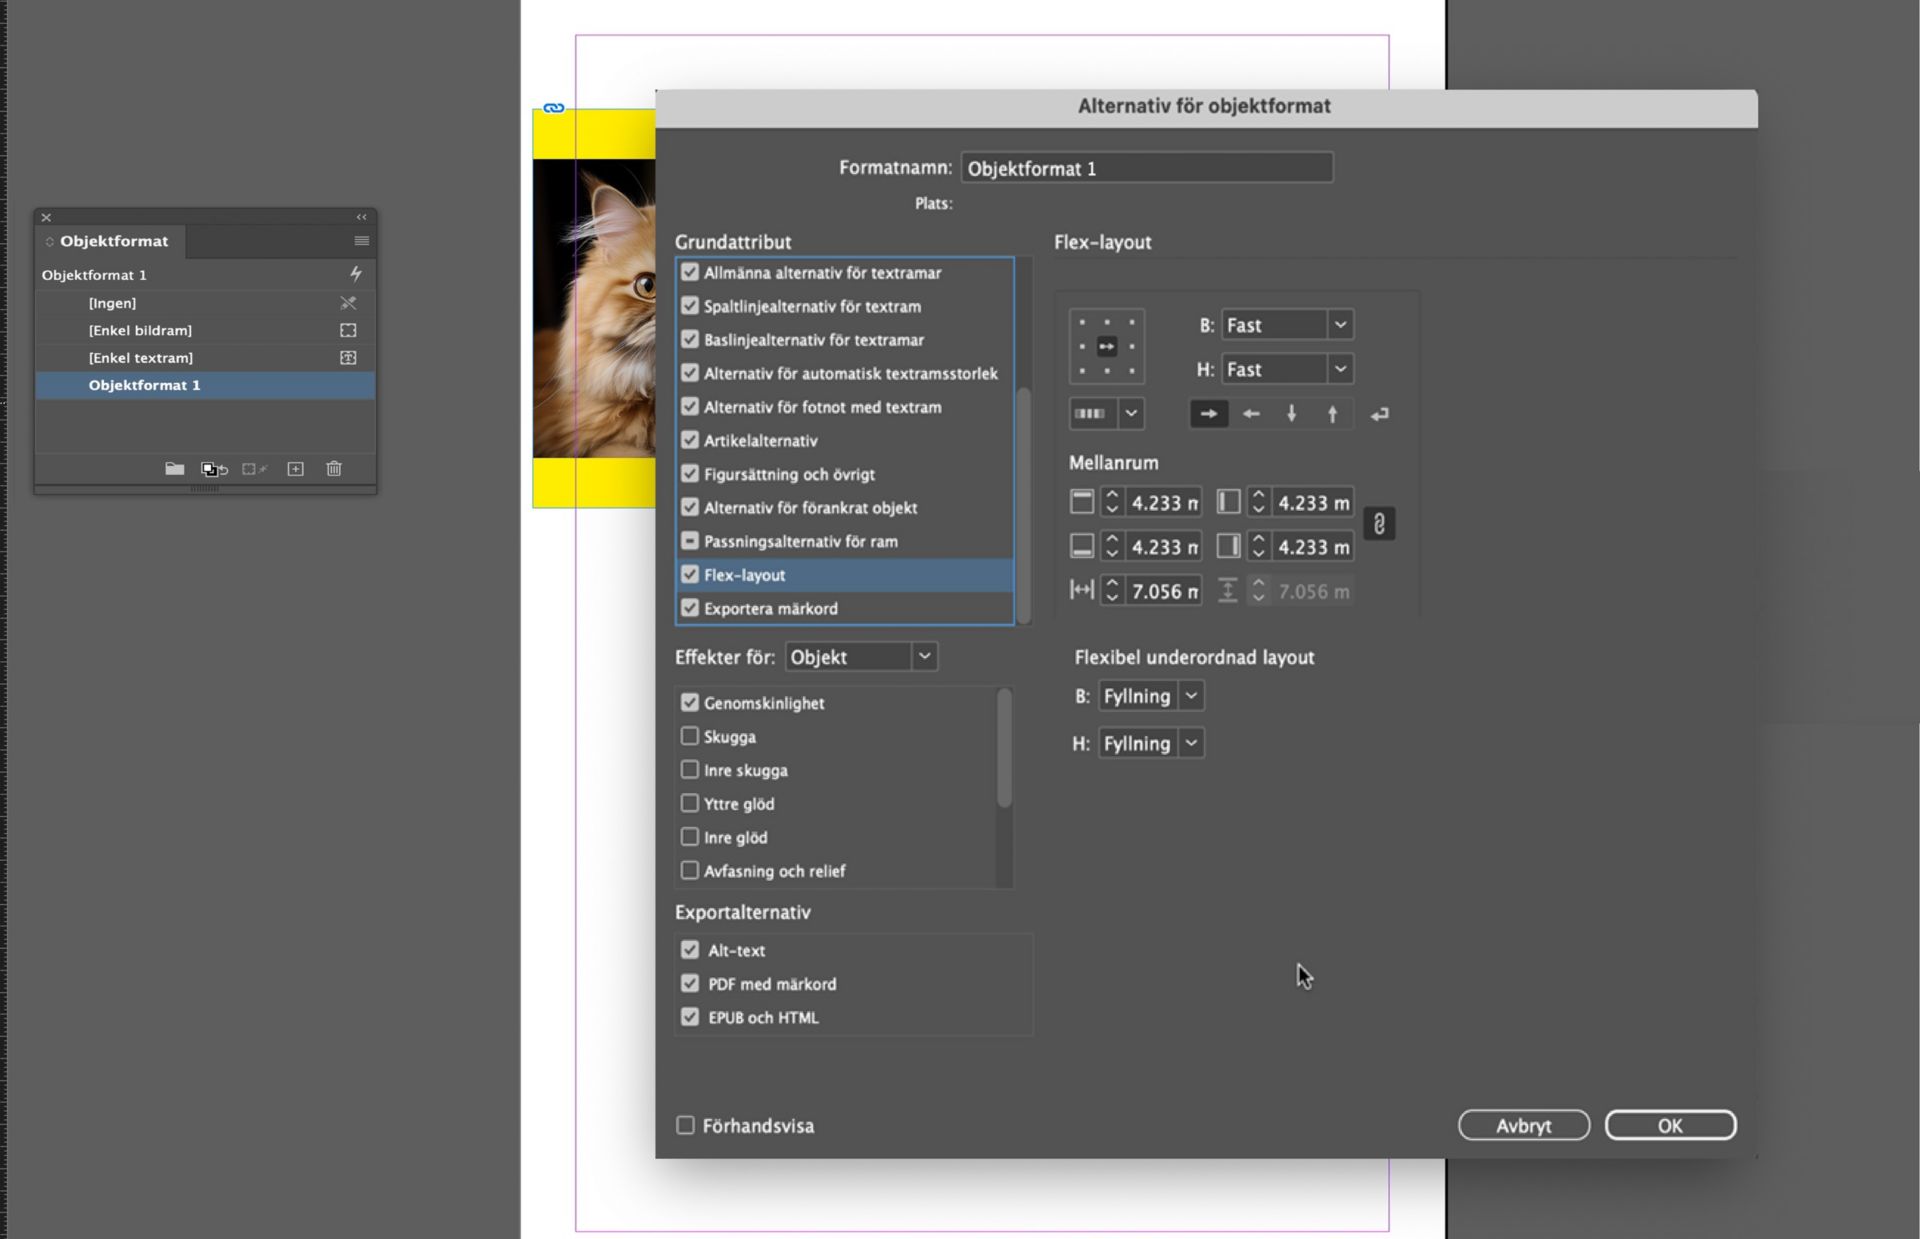Click the Formatnamn field showing Objektformat 1

[1146, 167]
